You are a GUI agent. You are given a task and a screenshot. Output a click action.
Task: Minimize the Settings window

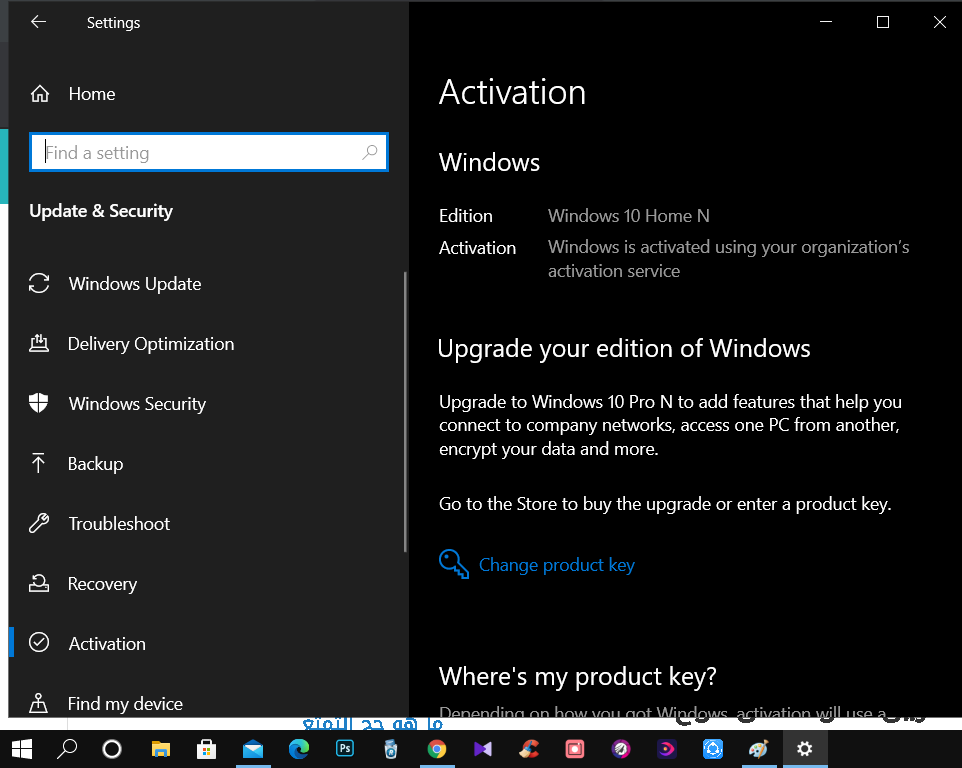[x=826, y=22]
